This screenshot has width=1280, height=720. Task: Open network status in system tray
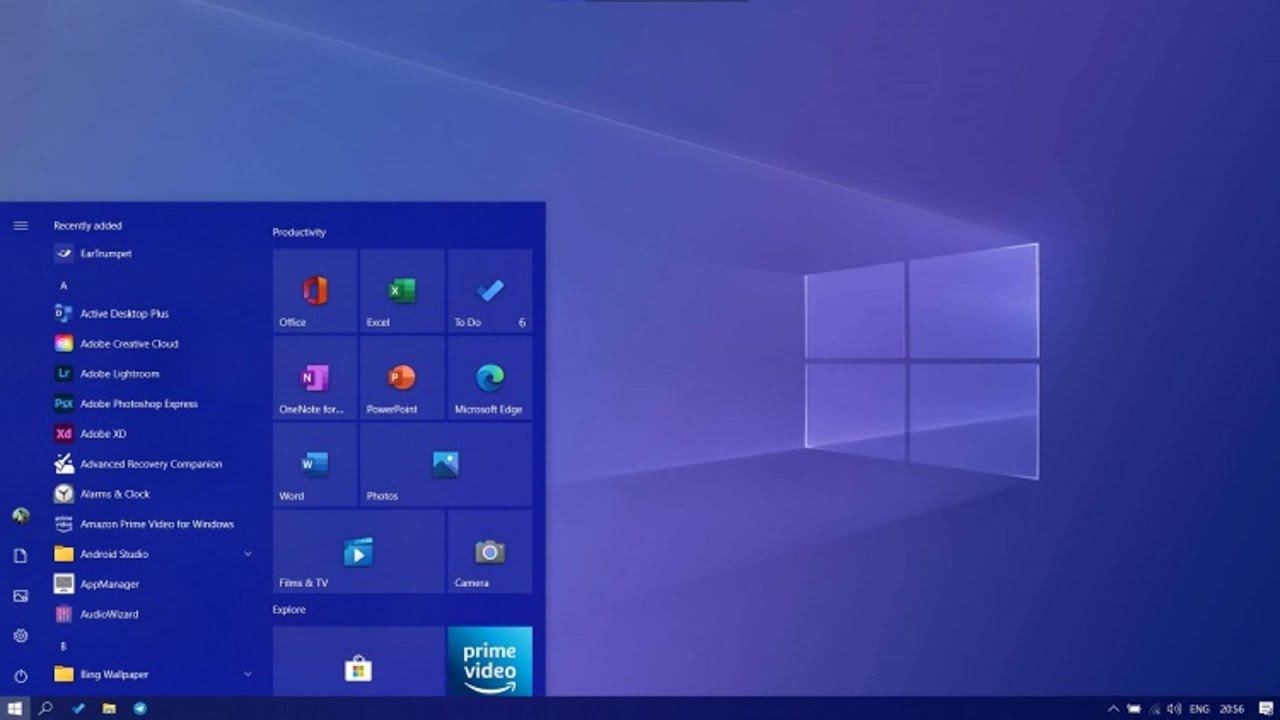1154,709
